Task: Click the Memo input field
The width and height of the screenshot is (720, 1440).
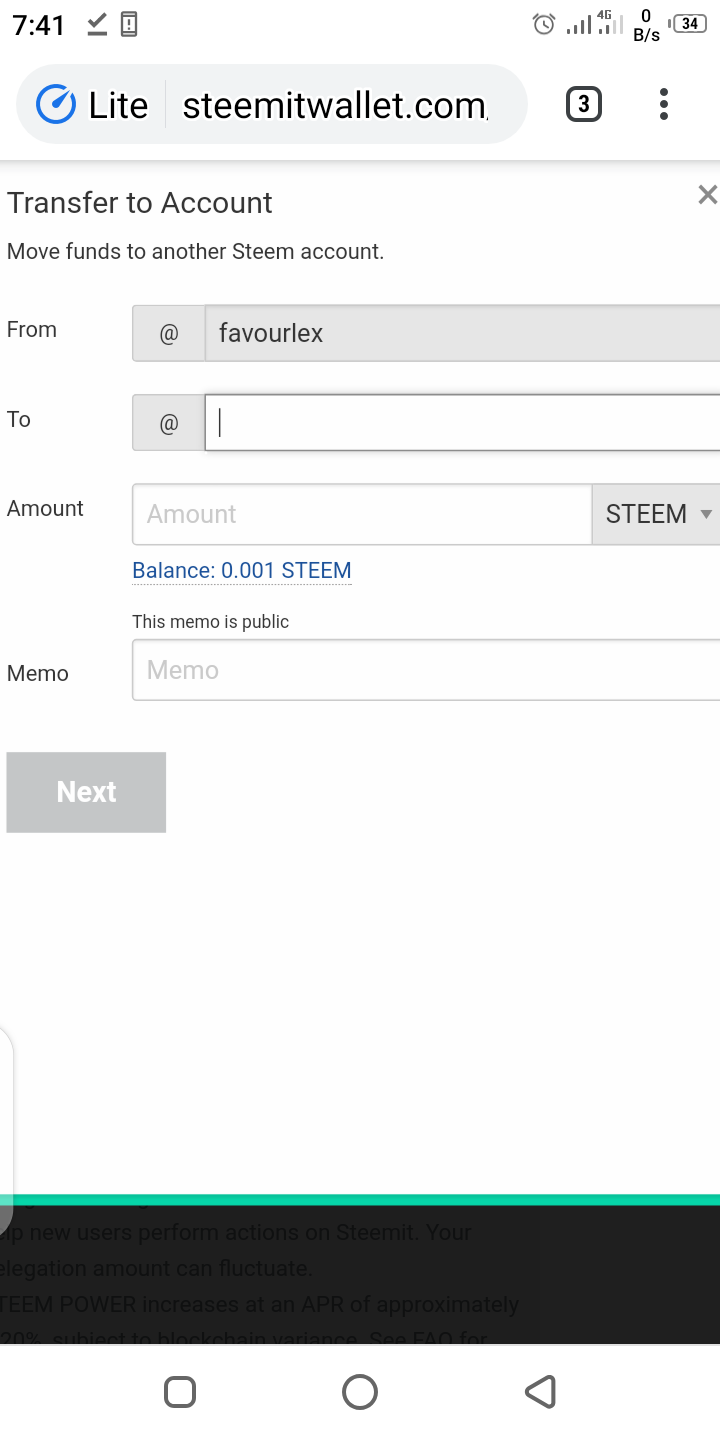Action: (x=426, y=670)
